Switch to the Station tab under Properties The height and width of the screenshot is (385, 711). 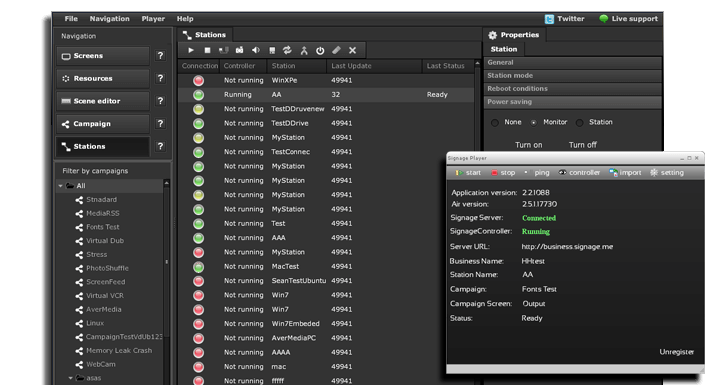[504, 49]
